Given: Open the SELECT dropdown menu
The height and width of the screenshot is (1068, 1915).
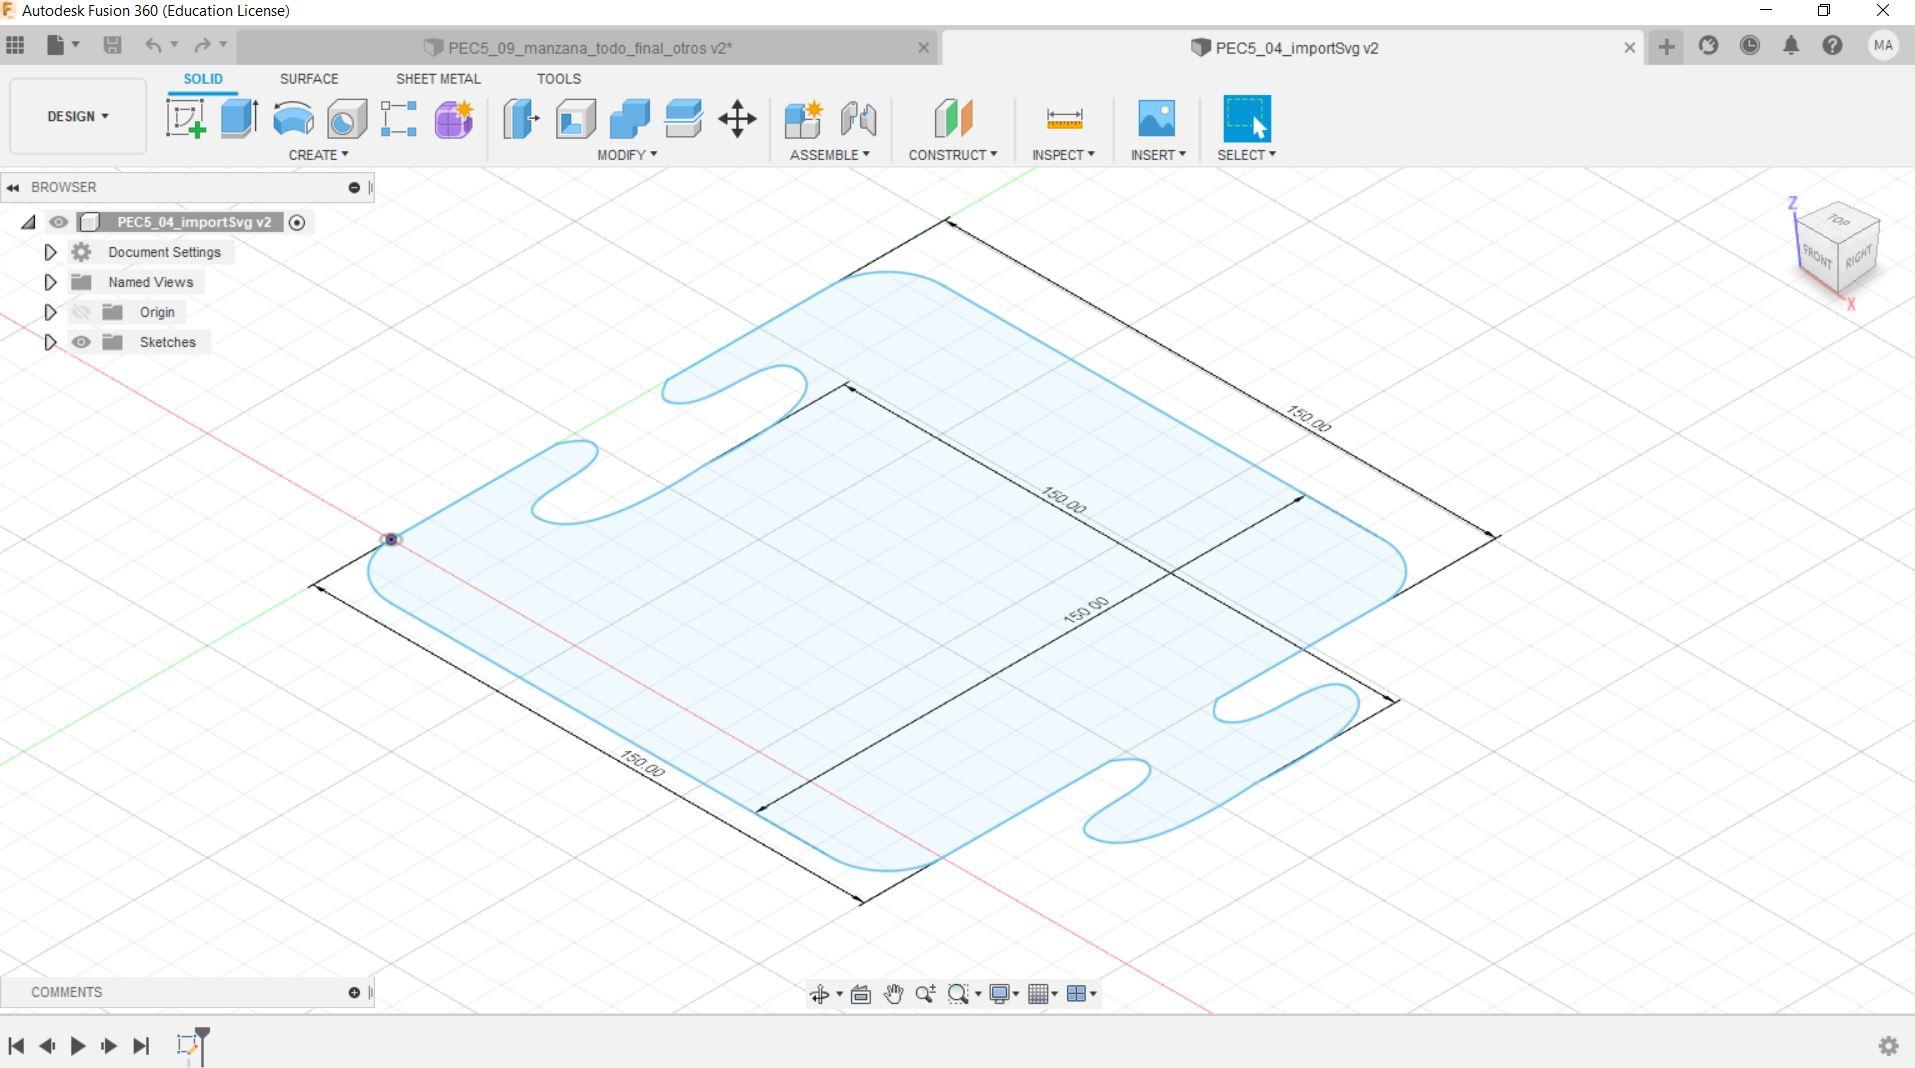Looking at the screenshot, I should coord(1246,155).
